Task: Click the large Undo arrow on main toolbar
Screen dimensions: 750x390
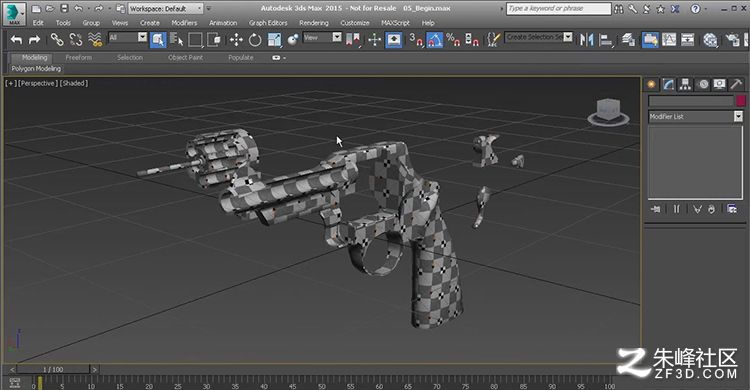Action: [x=17, y=40]
